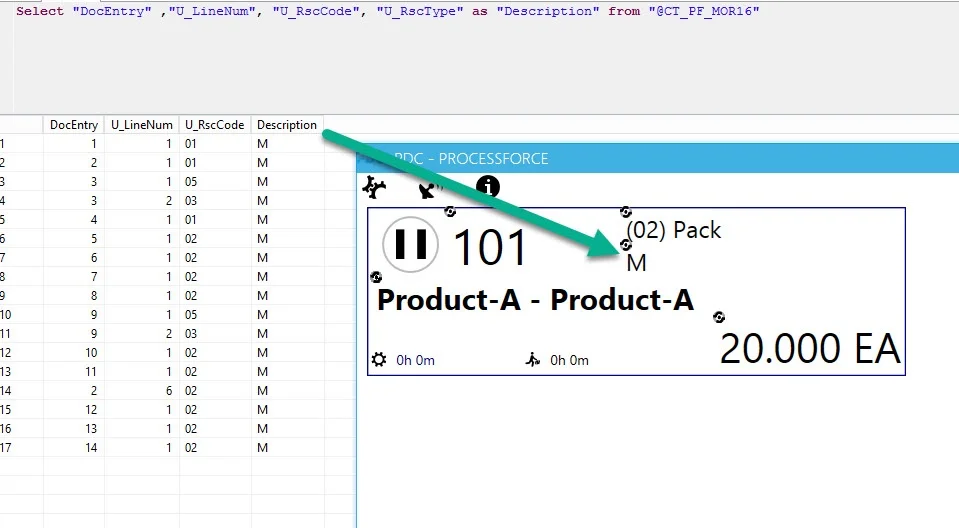Click the running person run-time icon
The height and width of the screenshot is (528, 959).
pos(533,360)
